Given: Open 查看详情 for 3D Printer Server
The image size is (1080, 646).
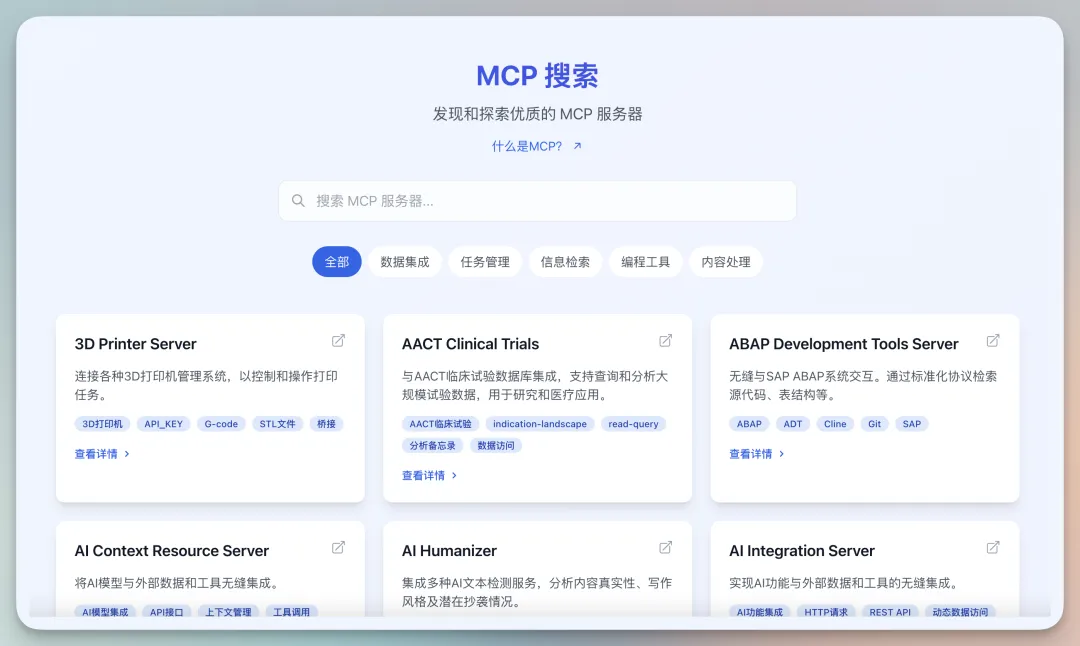Looking at the screenshot, I should (102, 454).
